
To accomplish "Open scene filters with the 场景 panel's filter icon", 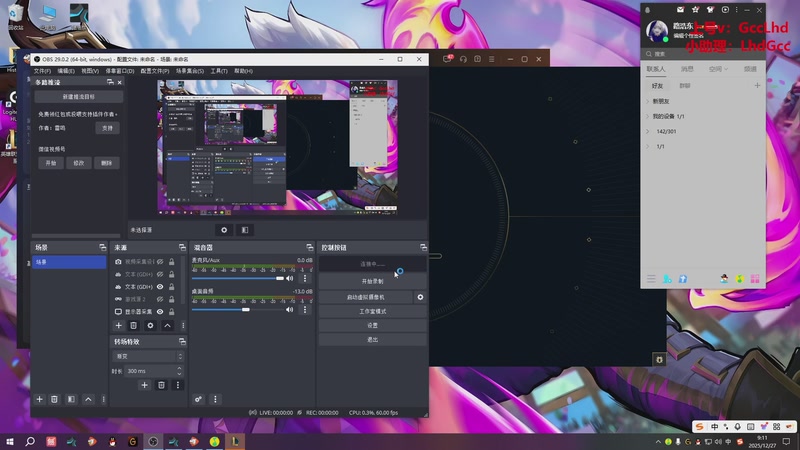I will click(71, 399).
